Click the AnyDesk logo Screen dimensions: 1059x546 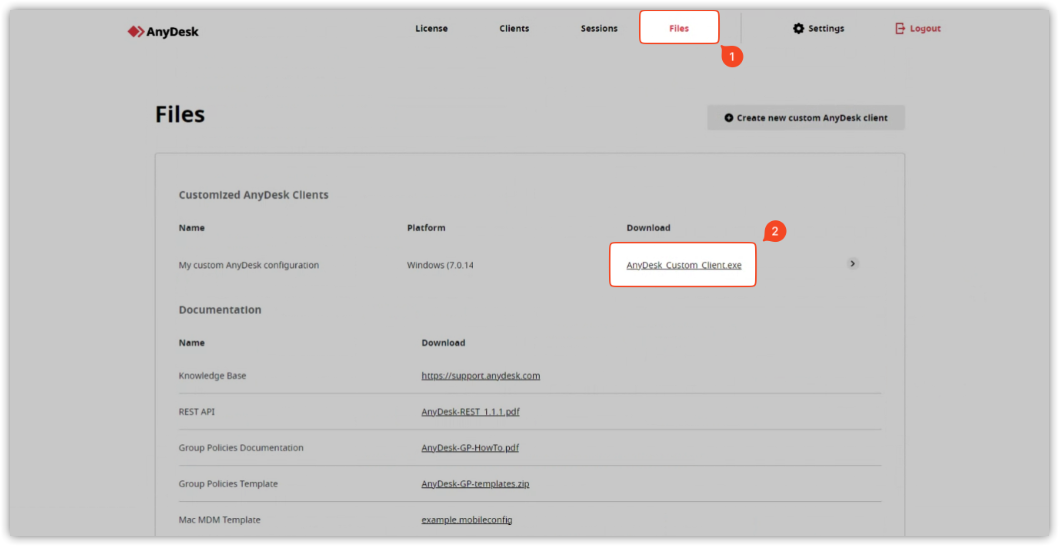(x=163, y=32)
